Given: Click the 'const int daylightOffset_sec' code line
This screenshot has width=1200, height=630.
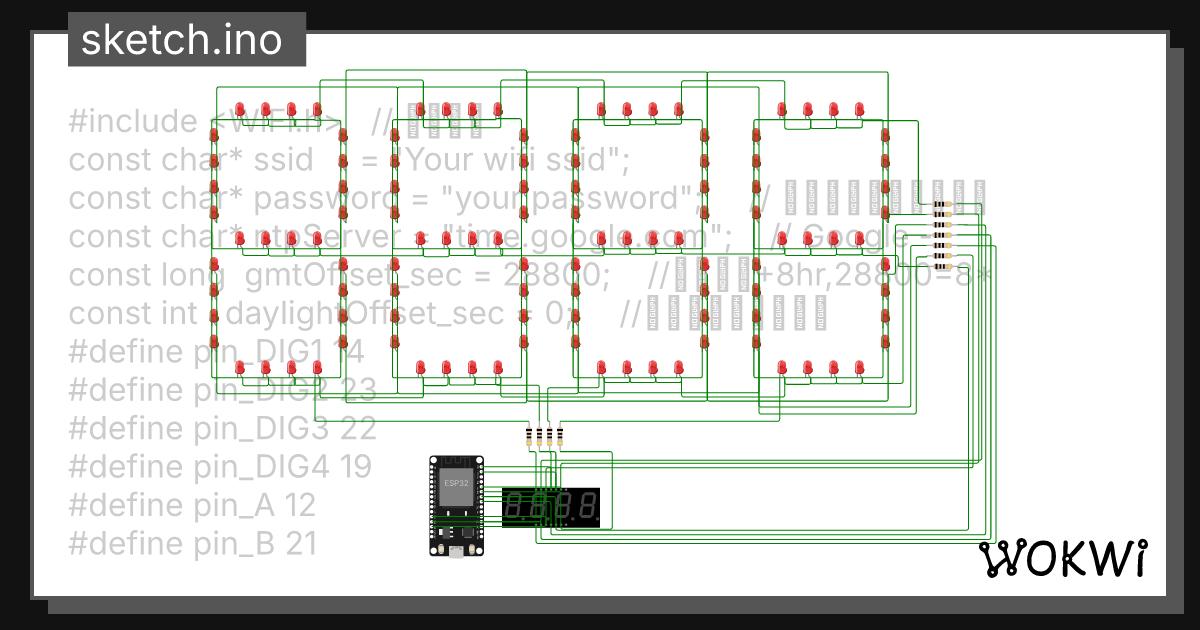Looking at the screenshot, I should point(447,313).
